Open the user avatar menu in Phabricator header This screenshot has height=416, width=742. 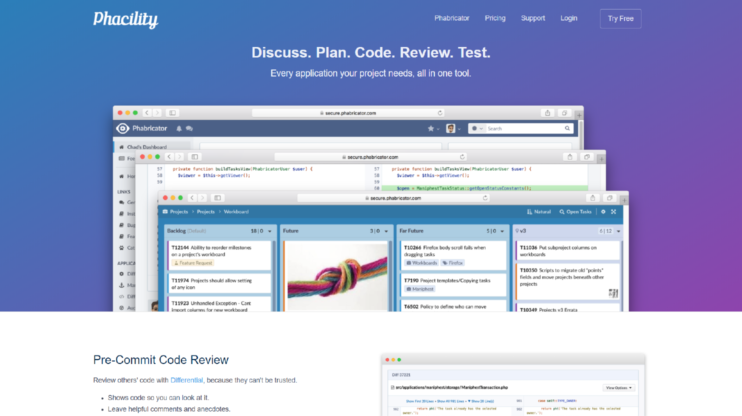(453, 128)
